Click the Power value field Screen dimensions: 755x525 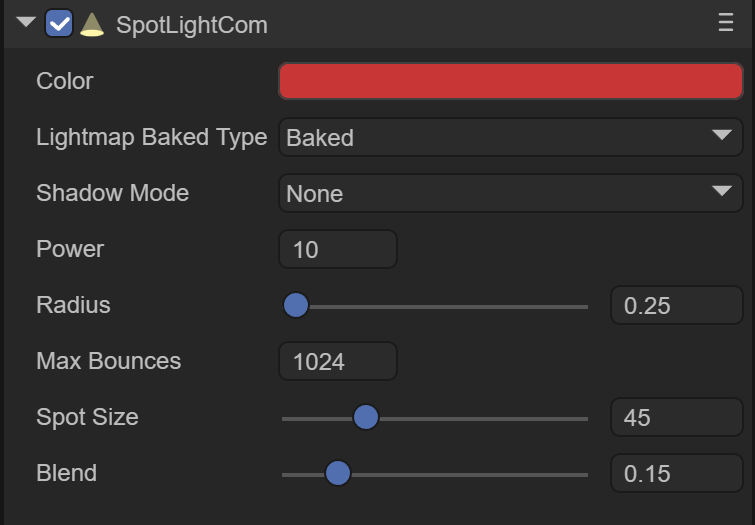[338, 249]
